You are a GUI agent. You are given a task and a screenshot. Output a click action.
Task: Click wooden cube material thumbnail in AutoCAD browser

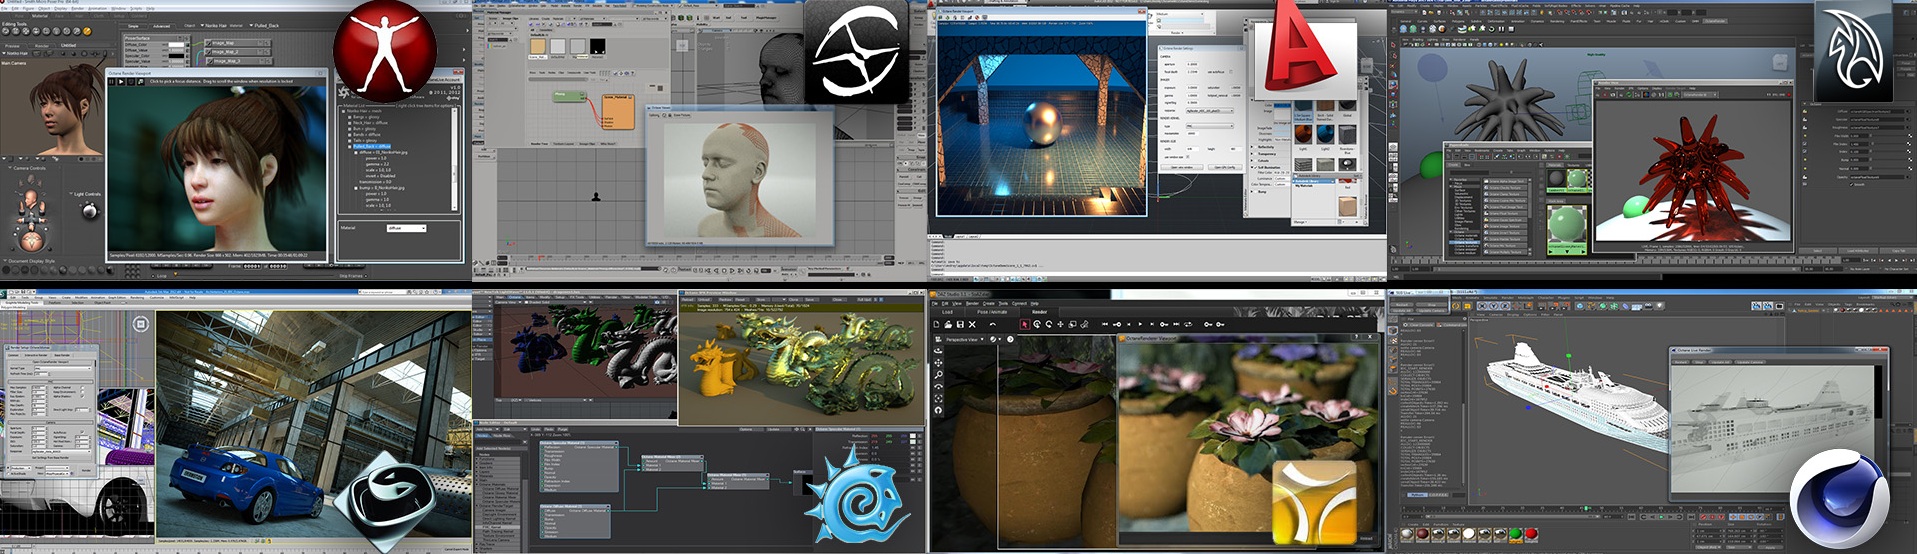click(x=1348, y=206)
